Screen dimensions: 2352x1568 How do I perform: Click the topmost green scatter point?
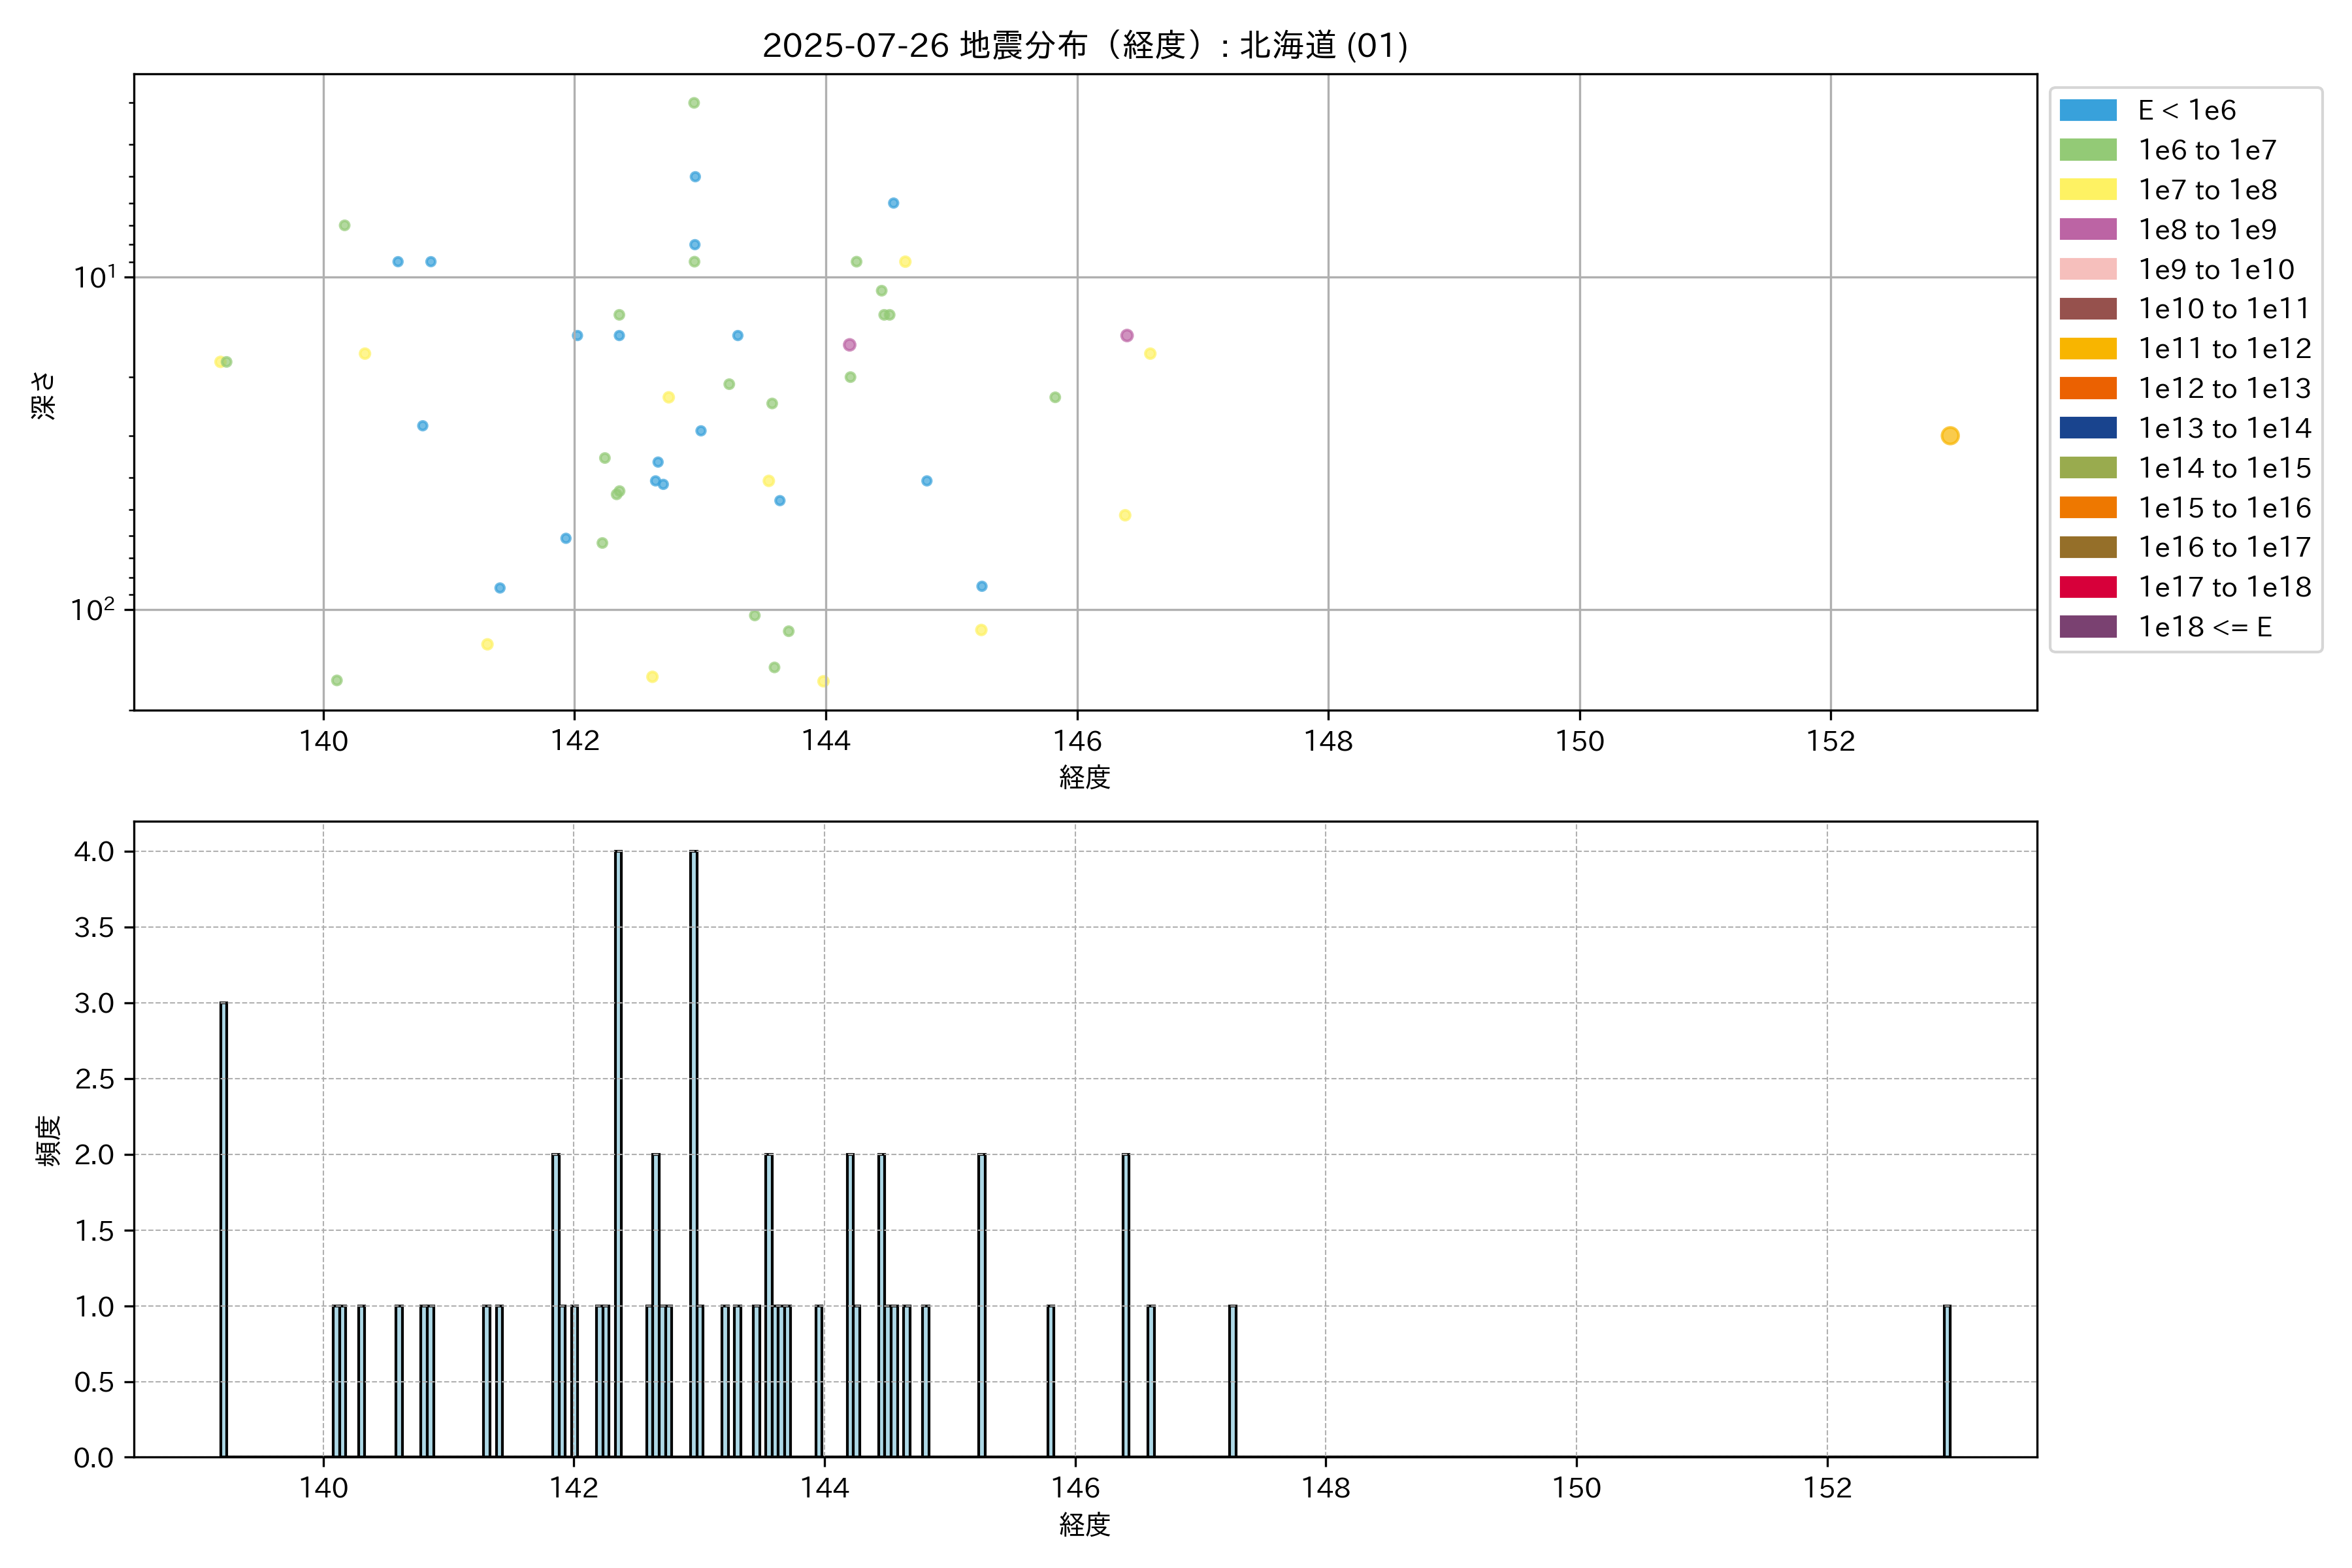click(694, 103)
